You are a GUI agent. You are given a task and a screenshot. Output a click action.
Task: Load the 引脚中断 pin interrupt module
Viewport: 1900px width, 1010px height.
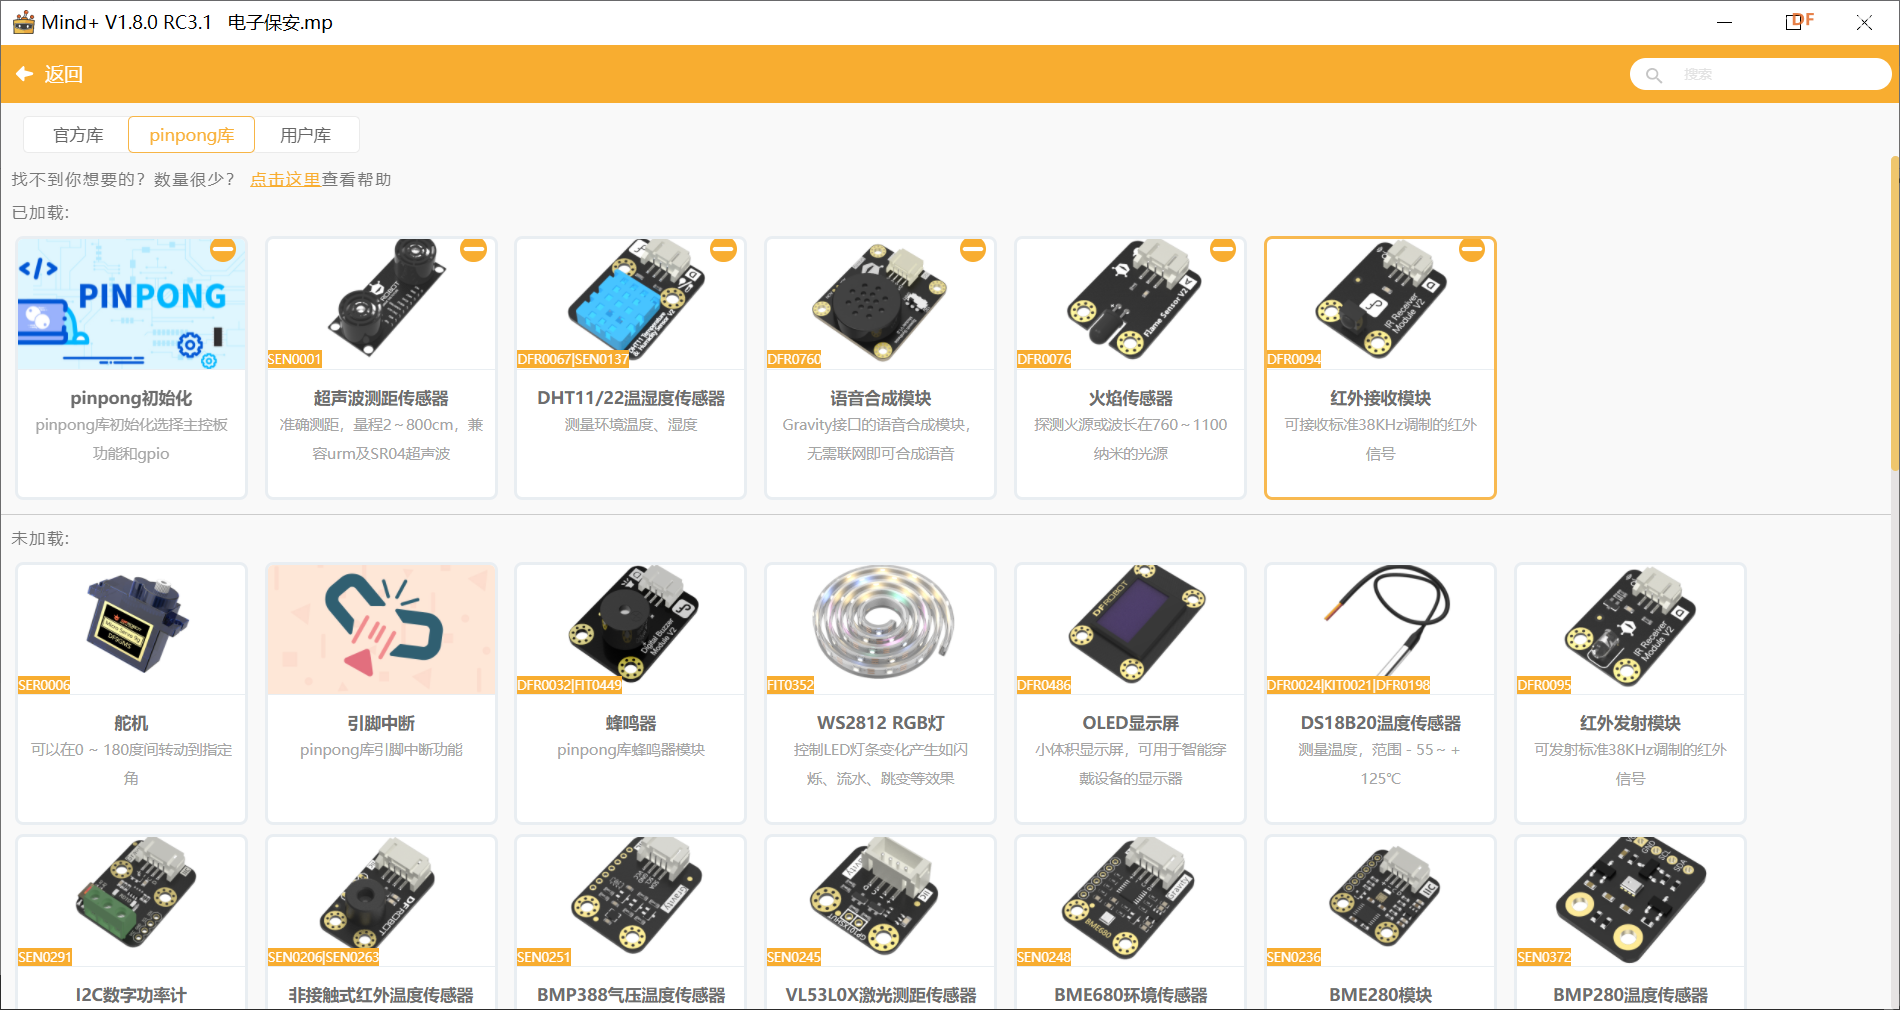pos(381,693)
